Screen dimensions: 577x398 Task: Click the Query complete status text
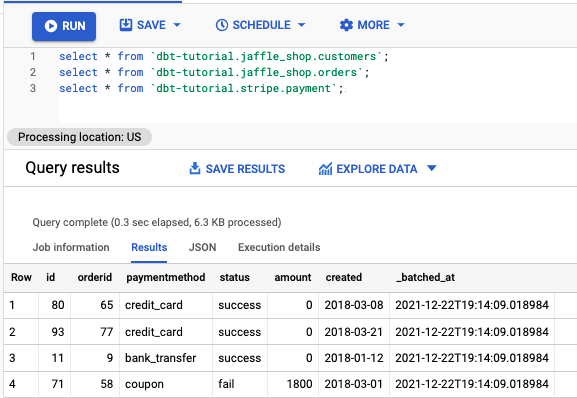tap(157, 222)
